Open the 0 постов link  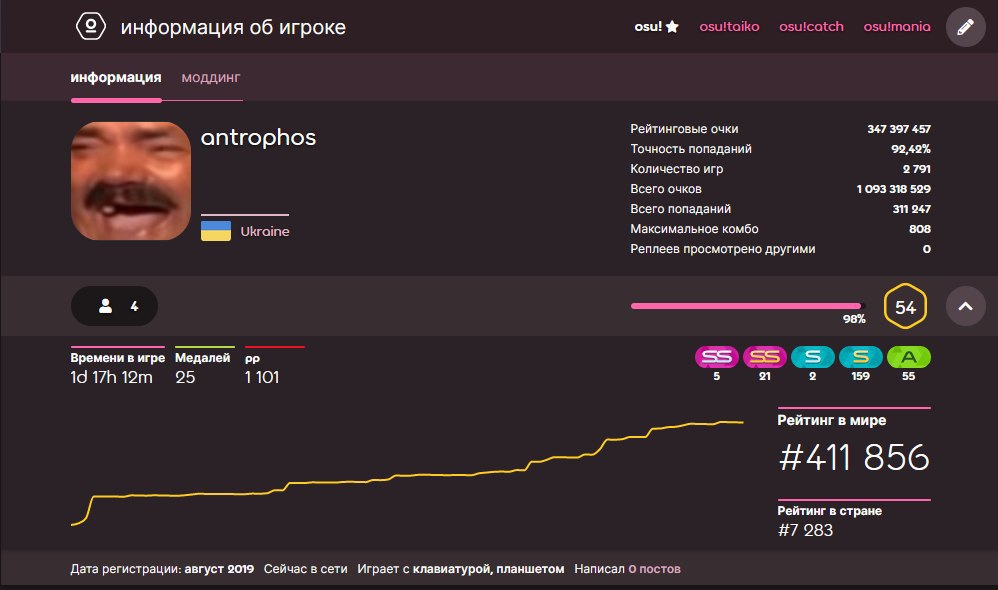pyautogui.click(x=654, y=569)
